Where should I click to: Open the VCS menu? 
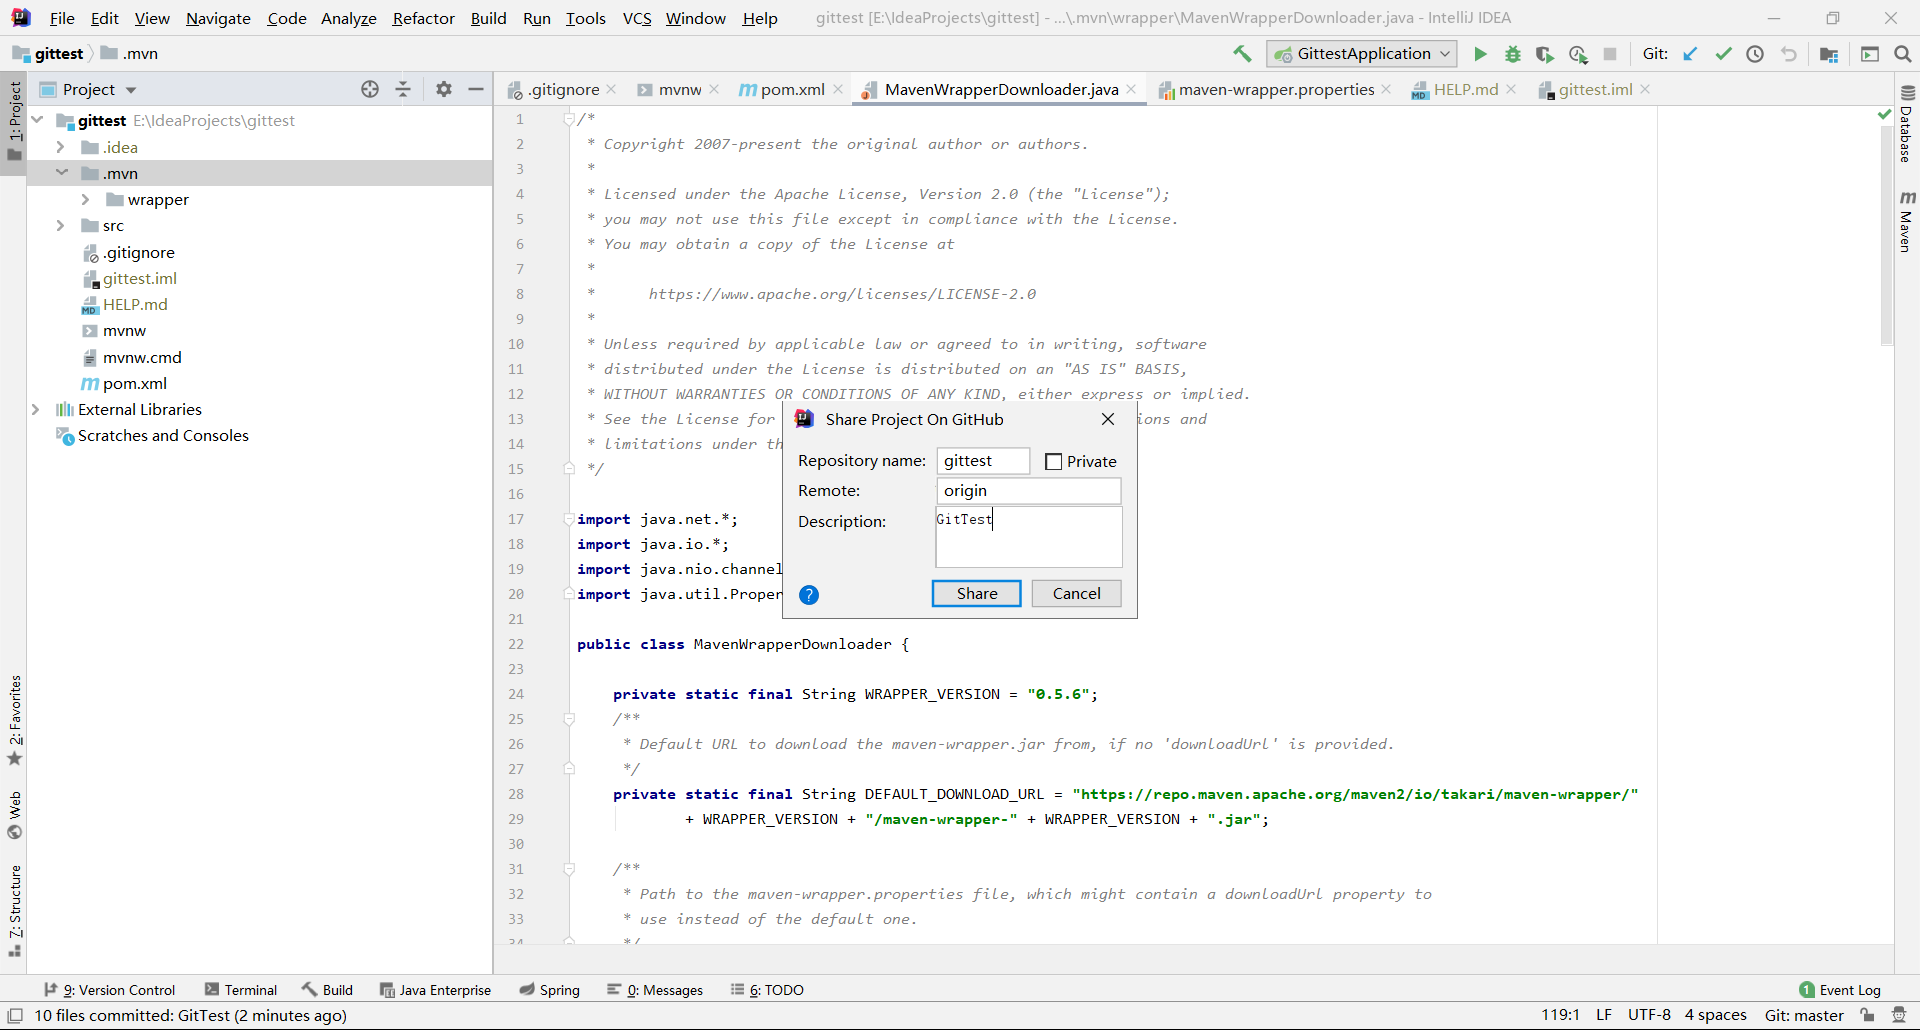tap(636, 18)
